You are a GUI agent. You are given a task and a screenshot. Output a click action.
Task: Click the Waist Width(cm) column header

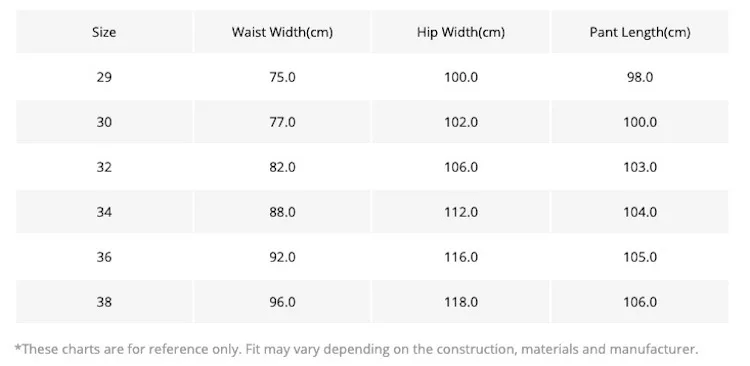click(x=282, y=32)
